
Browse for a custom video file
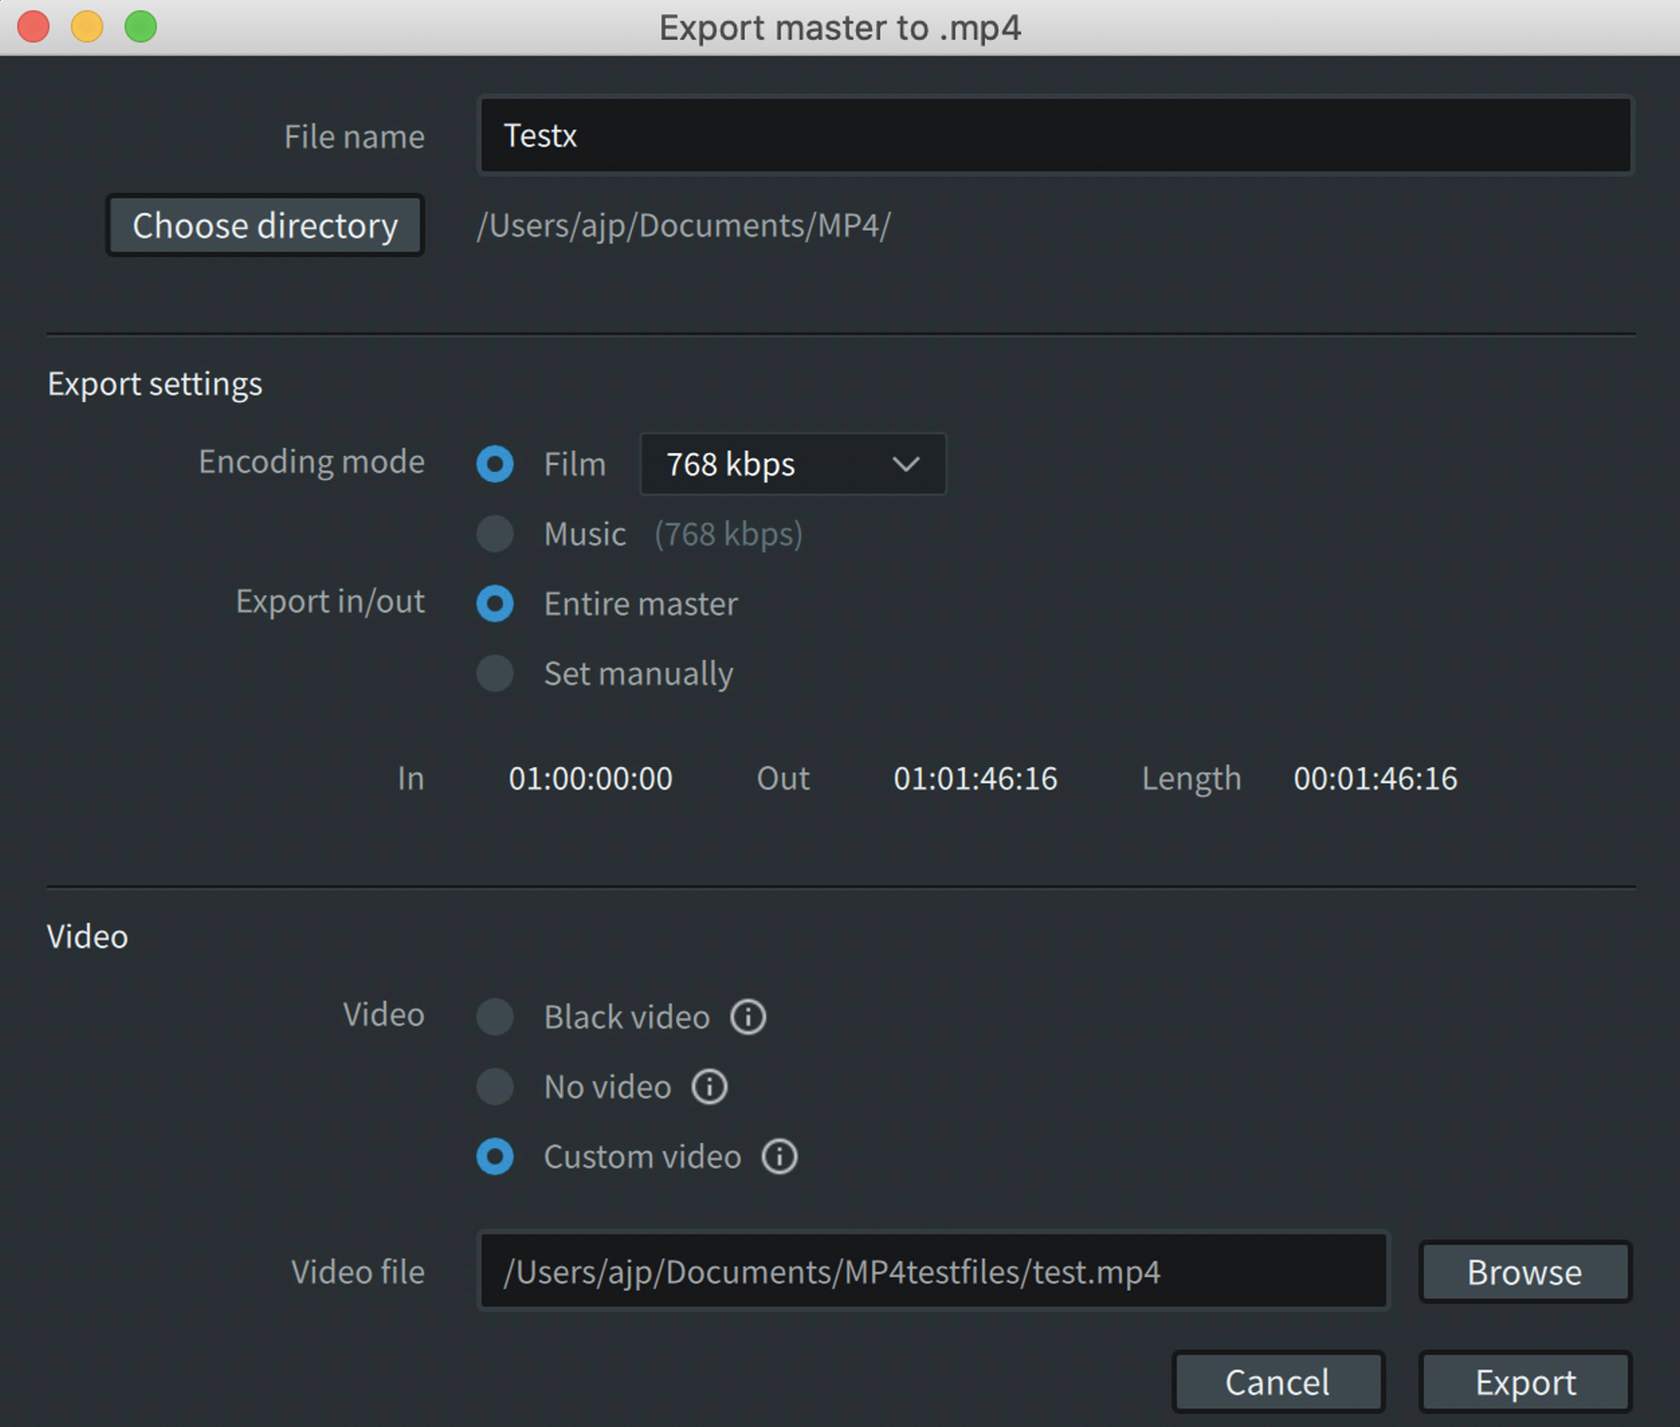pyautogui.click(x=1524, y=1272)
